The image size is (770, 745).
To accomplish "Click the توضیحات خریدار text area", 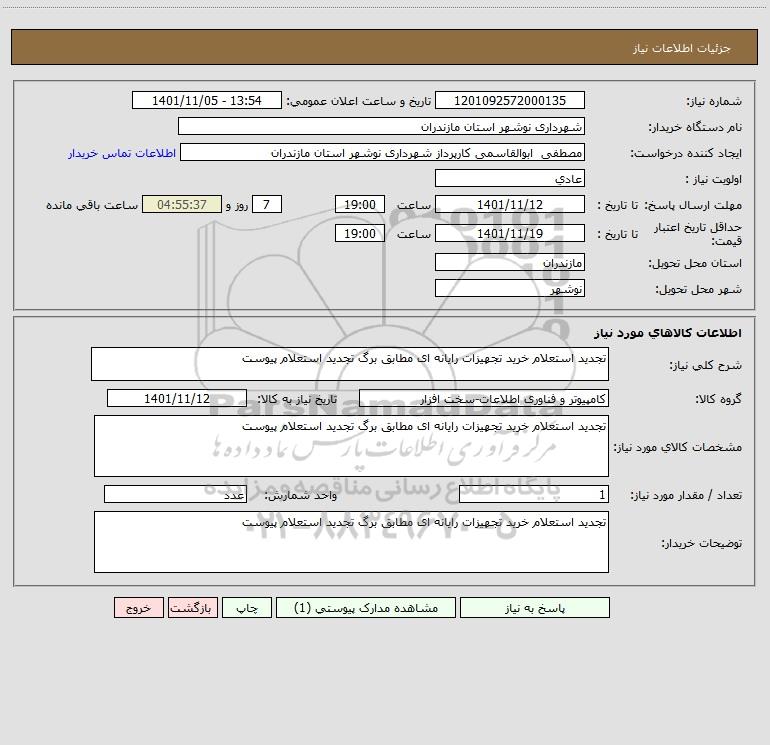I will coord(351,542).
